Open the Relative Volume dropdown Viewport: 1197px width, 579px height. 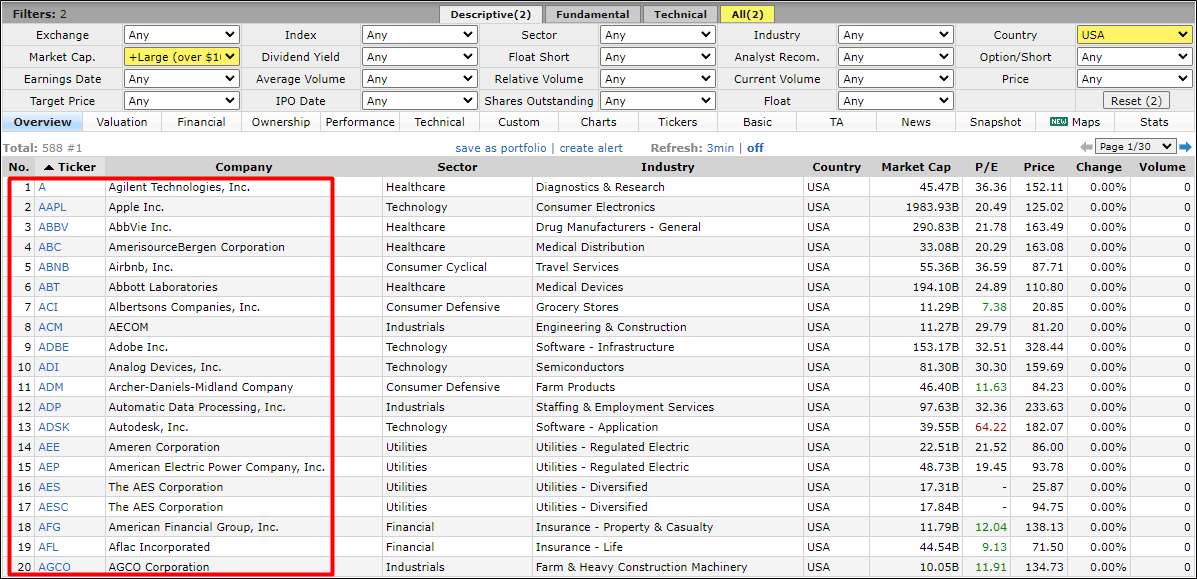658,79
